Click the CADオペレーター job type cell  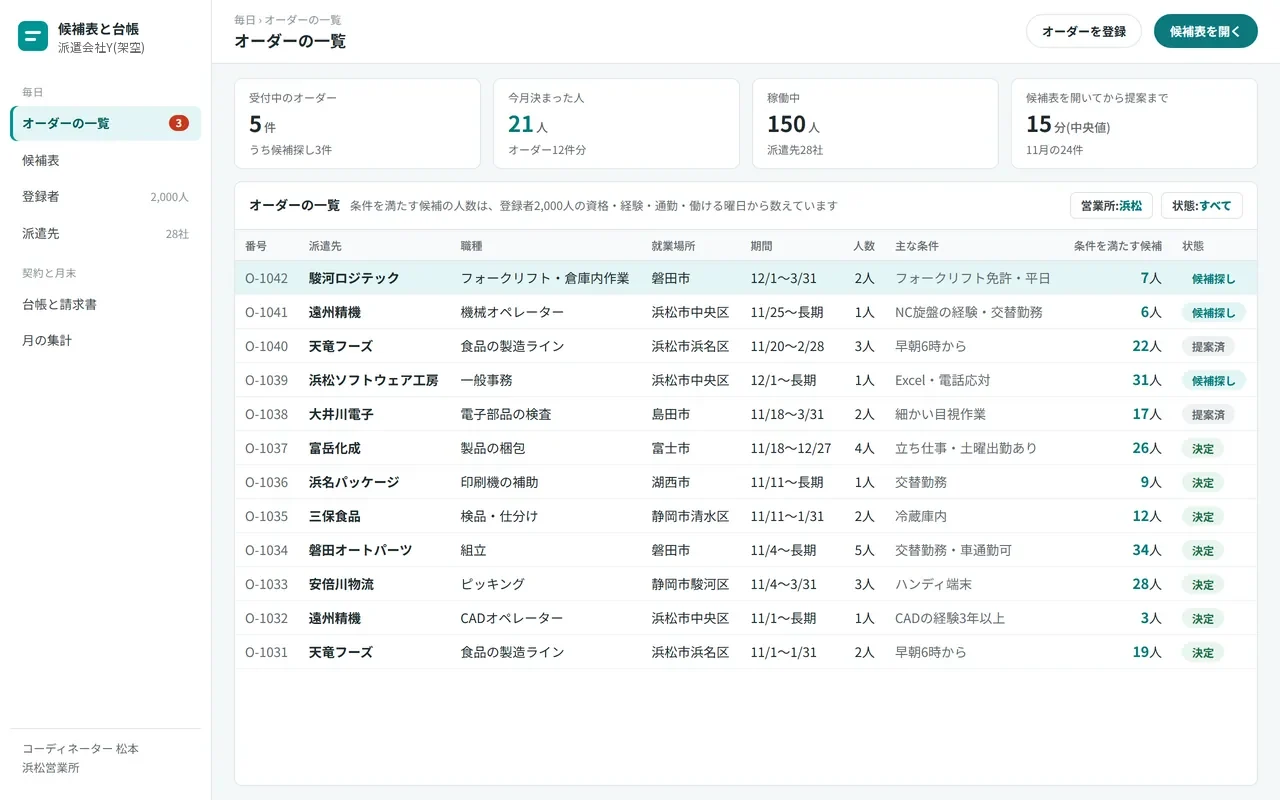point(512,618)
